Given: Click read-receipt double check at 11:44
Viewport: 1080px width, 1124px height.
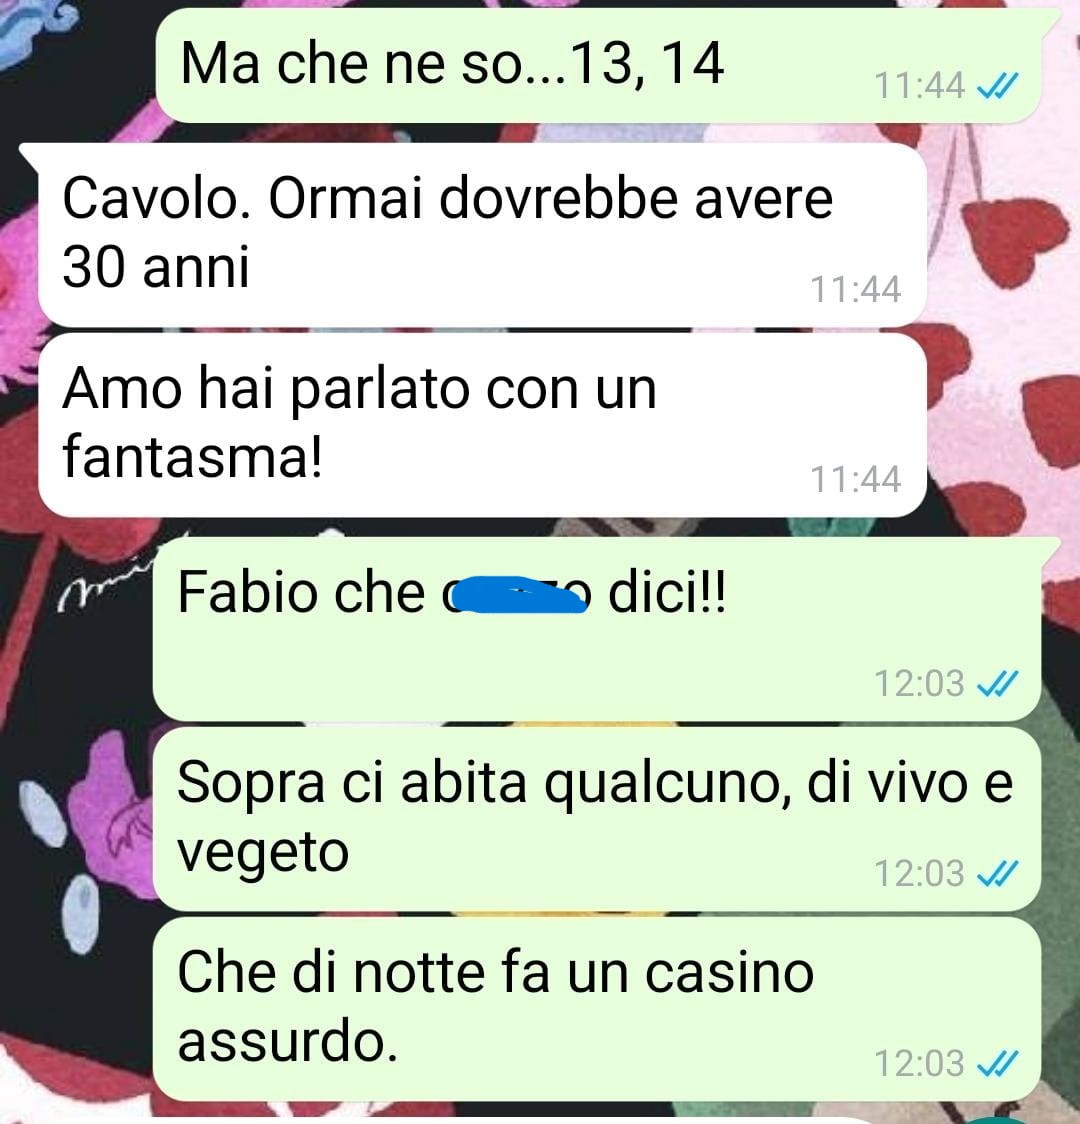Looking at the screenshot, I should pos(998,87).
